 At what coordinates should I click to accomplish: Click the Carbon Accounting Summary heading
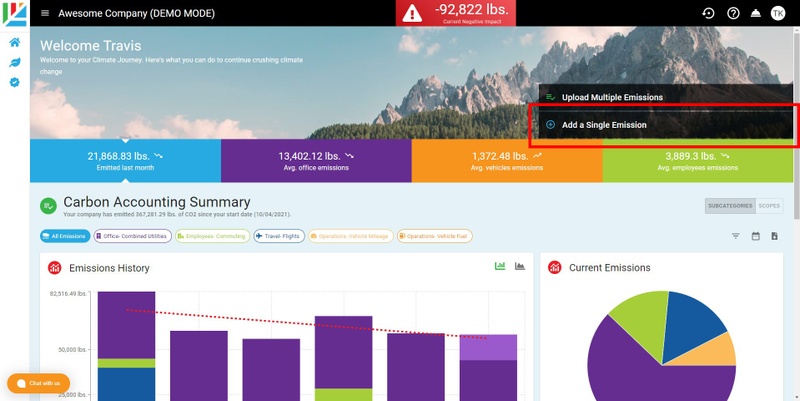pyautogui.click(x=157, y=202)
